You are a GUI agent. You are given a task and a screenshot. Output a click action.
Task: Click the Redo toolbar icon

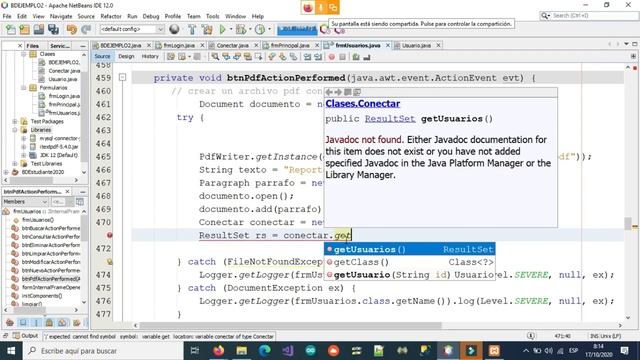tap(86, 29)
